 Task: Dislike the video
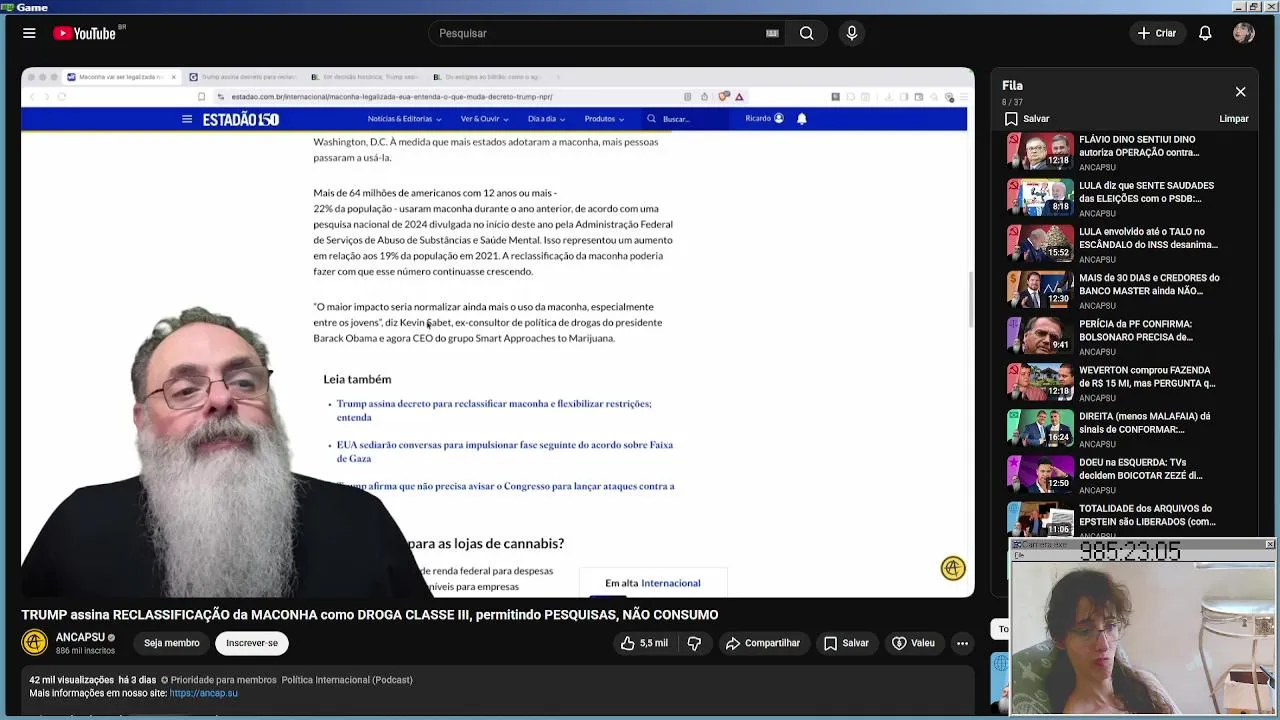(x=694, y=643)
